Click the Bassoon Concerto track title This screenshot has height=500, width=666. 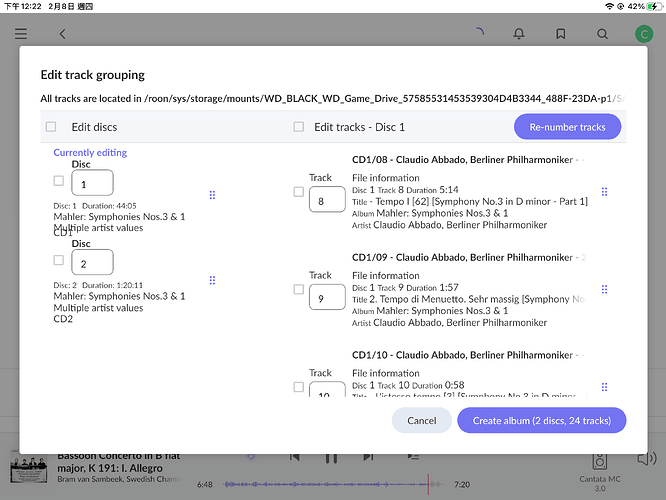click(x=119, y=462)
